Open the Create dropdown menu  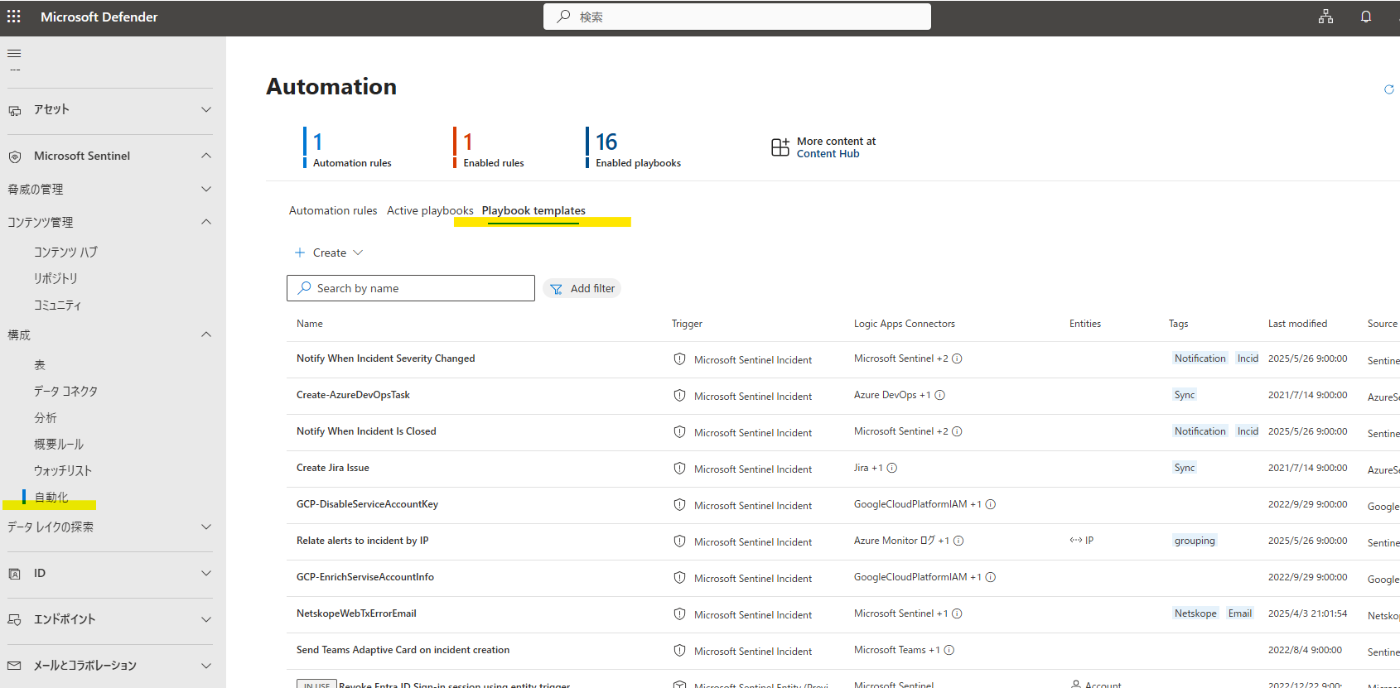click(329, 253)
